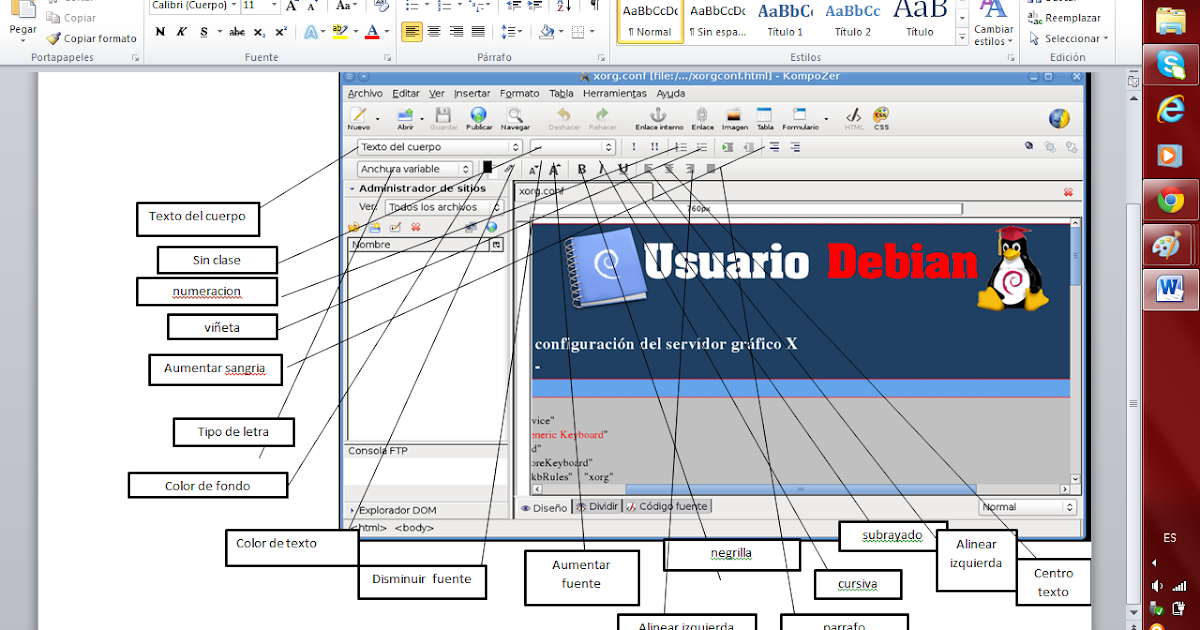Viewport: 1200px width, 630px height.
Task: Click the CSS palette icon in KompoZer
Action: [881, 119]
